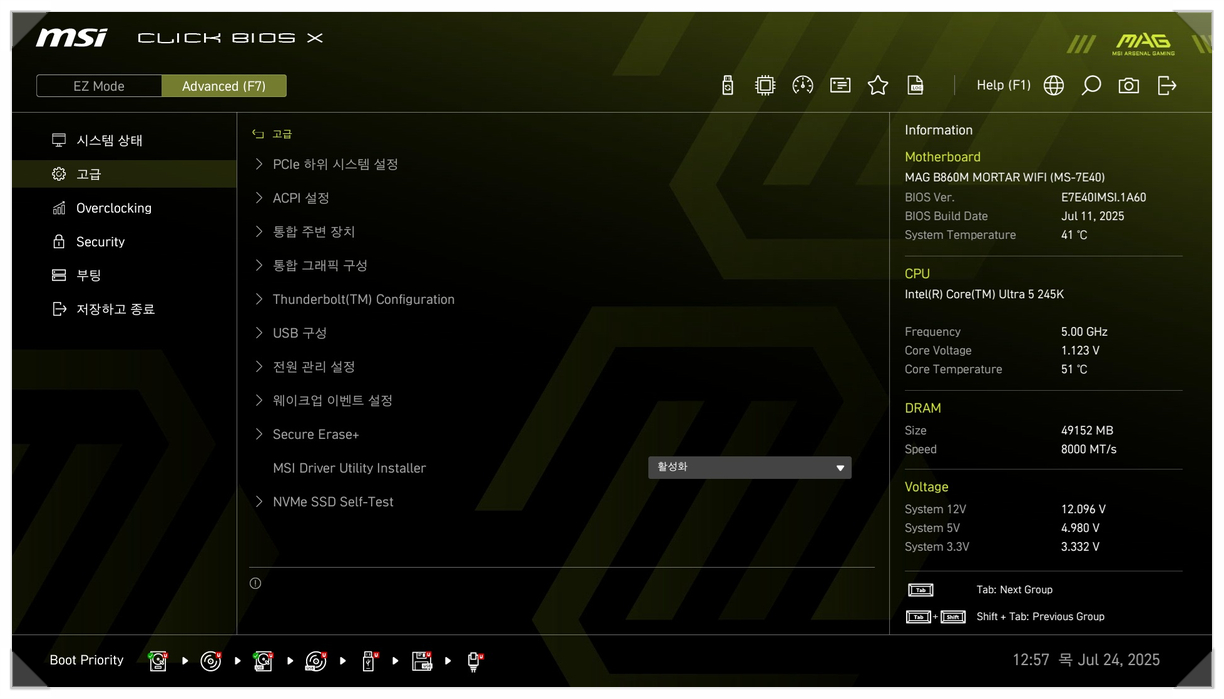Open the speedometer gauge icon
1224x699 pixels.
[x=802, y=86]
